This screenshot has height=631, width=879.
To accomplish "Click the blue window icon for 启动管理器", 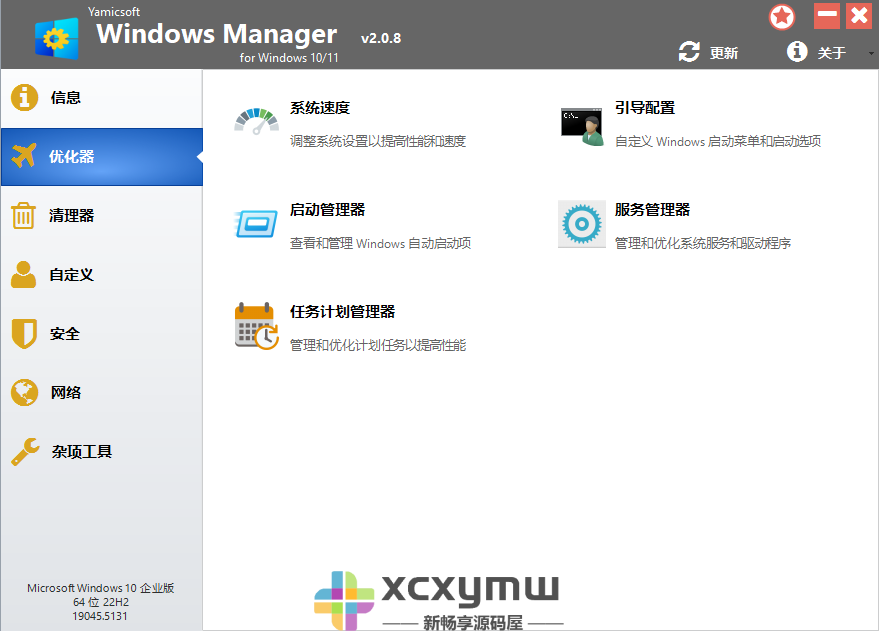I will pyautogui.click(x=256, y=224).
